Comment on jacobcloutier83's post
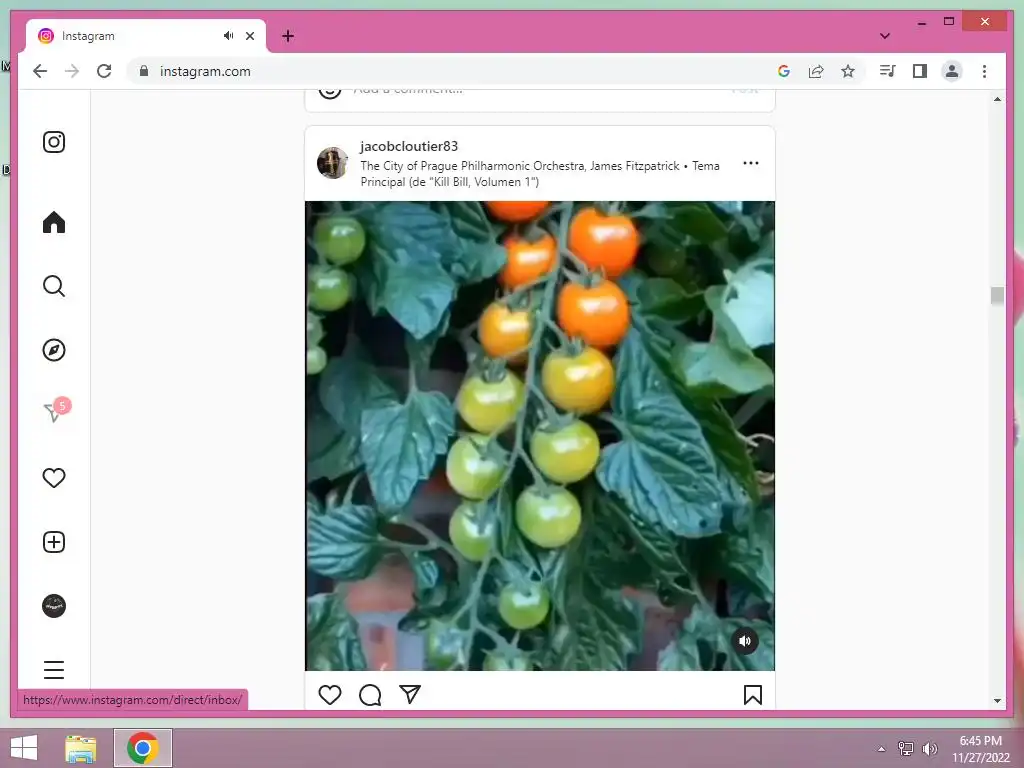Image resolution: width=1024 pixels, height=768 pixels. [x=370, y=695]
